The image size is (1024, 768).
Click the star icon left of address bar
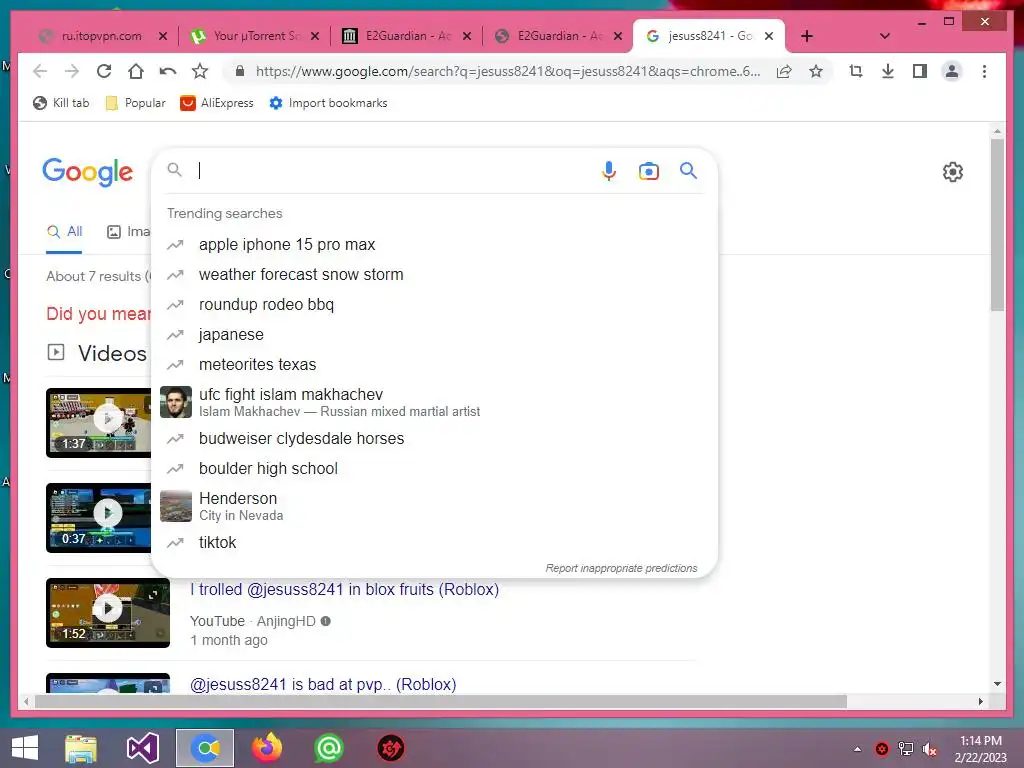pos(200,71)
